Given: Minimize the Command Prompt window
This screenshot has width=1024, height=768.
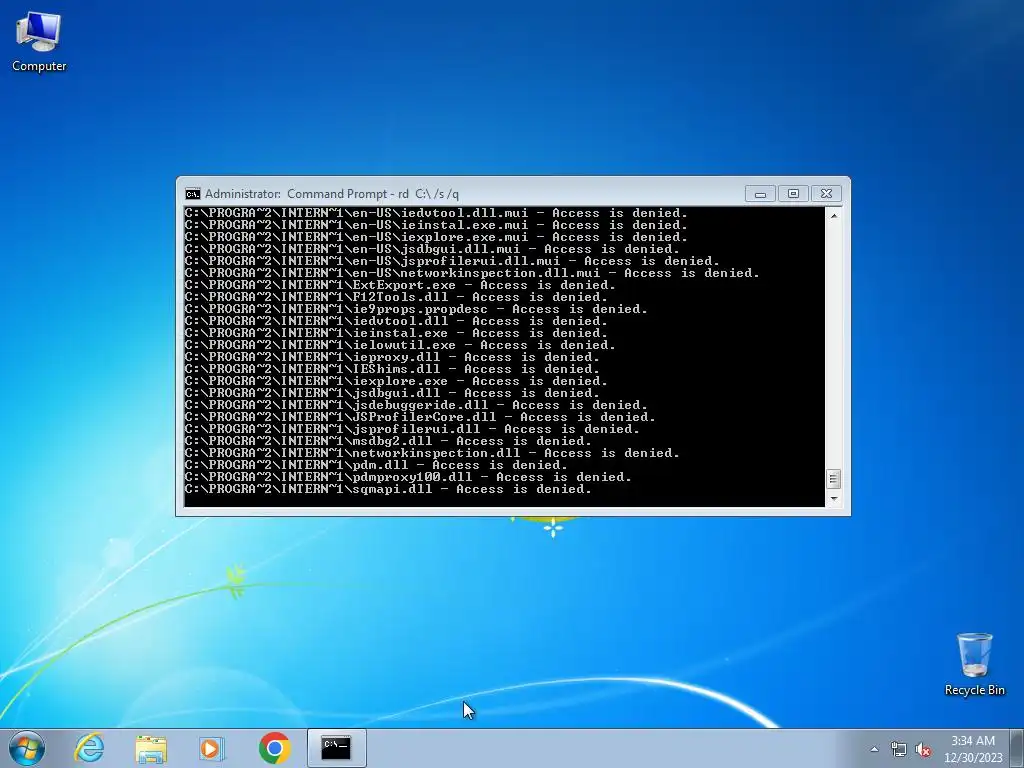Looking at the screenshot, I should click(x=760, y=194).
